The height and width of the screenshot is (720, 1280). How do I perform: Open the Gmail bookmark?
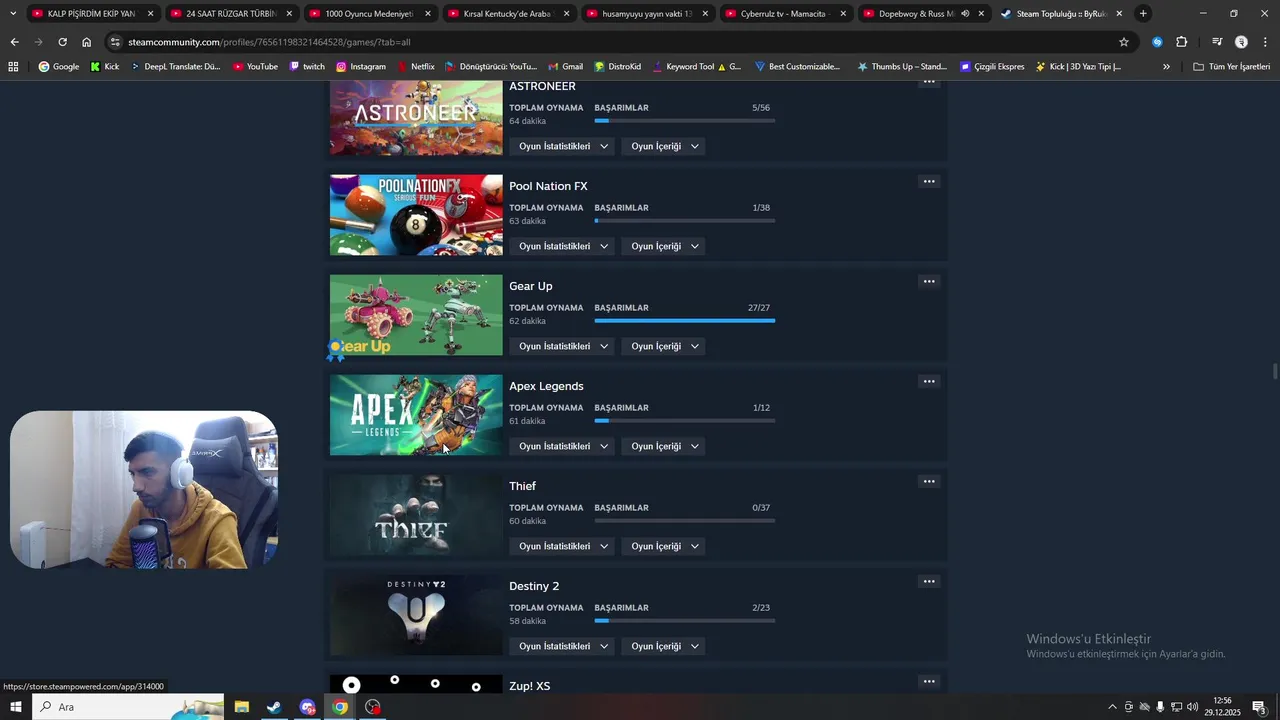565,67
